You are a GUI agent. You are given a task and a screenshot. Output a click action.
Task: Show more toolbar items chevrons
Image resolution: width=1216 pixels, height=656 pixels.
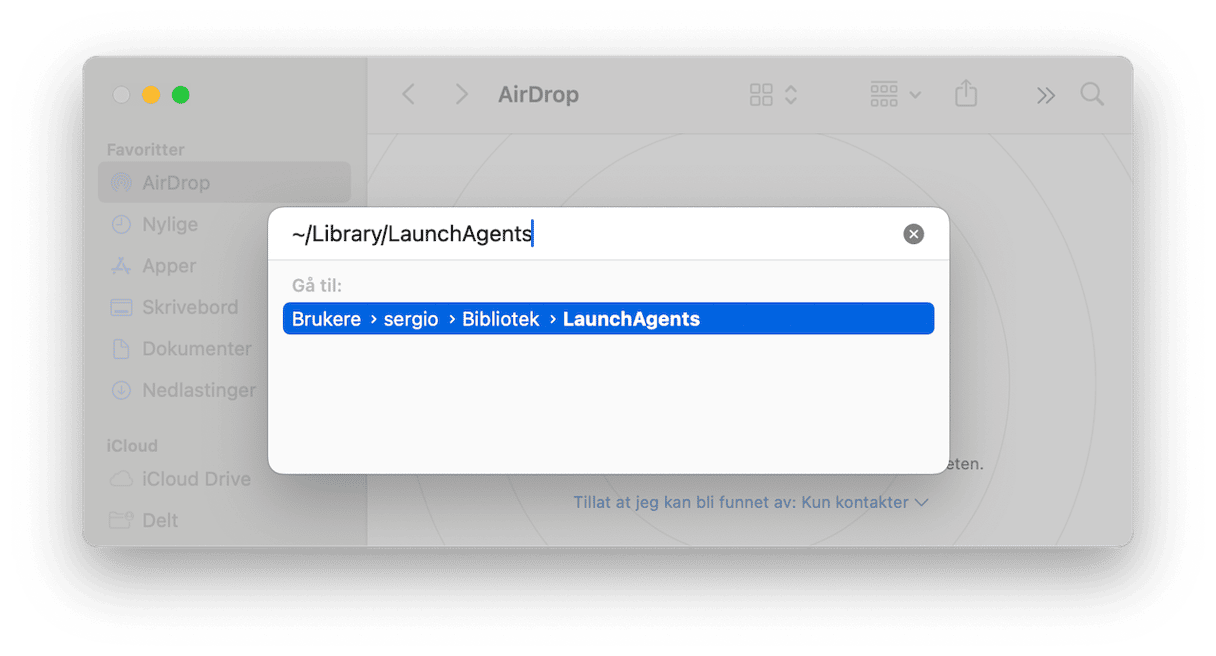click(x=1045, y=95)
